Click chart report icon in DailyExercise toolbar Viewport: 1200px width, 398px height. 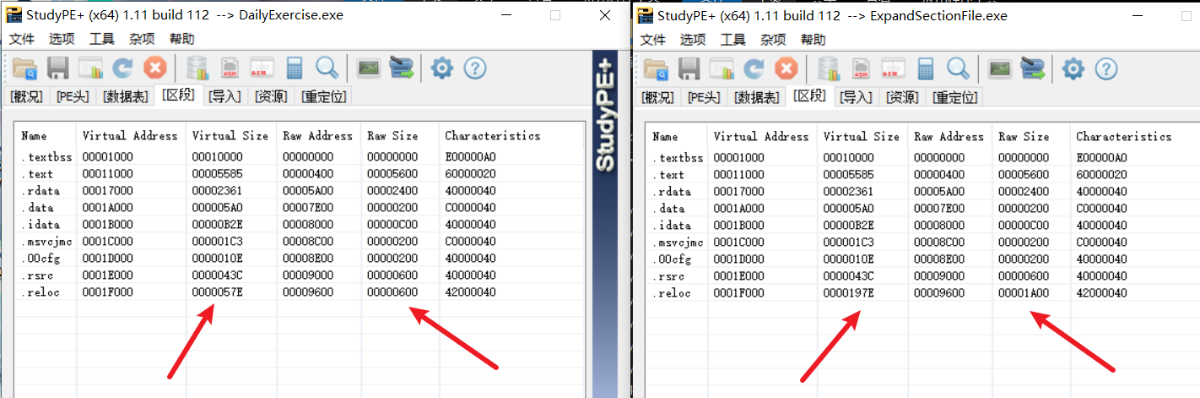90,68
